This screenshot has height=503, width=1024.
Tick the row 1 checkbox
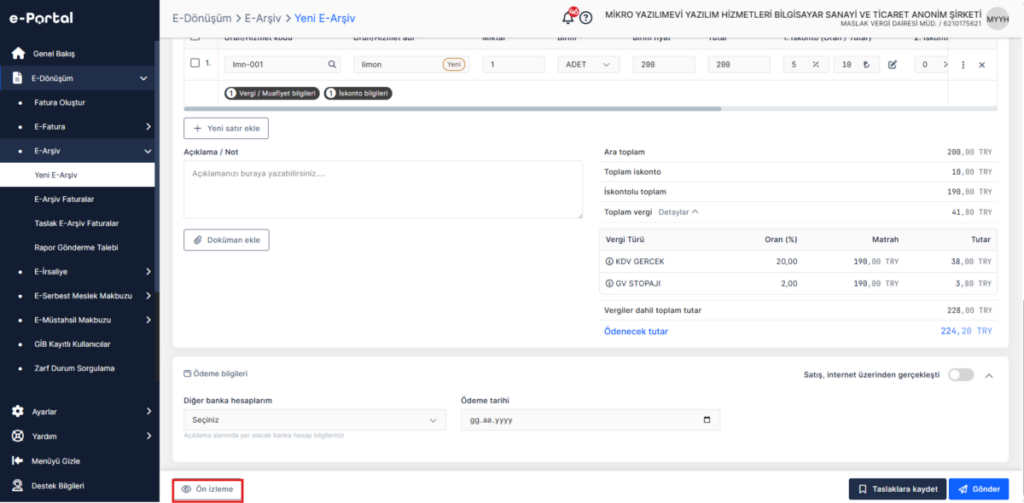pyautogui.click(x=195, y=63)
